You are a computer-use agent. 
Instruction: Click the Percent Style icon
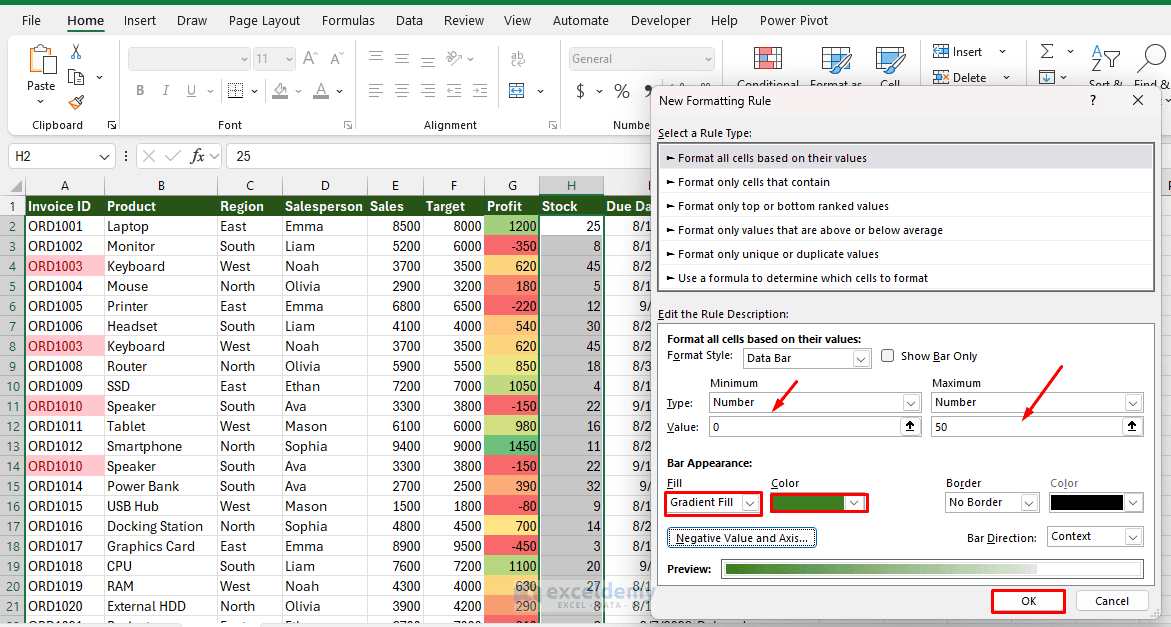621,91
